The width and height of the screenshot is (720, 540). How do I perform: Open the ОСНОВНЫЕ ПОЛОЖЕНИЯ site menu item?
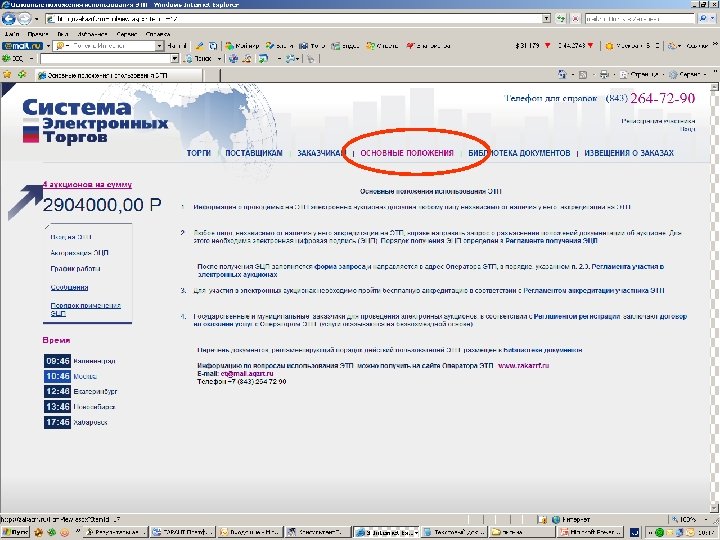coord(407,153)
